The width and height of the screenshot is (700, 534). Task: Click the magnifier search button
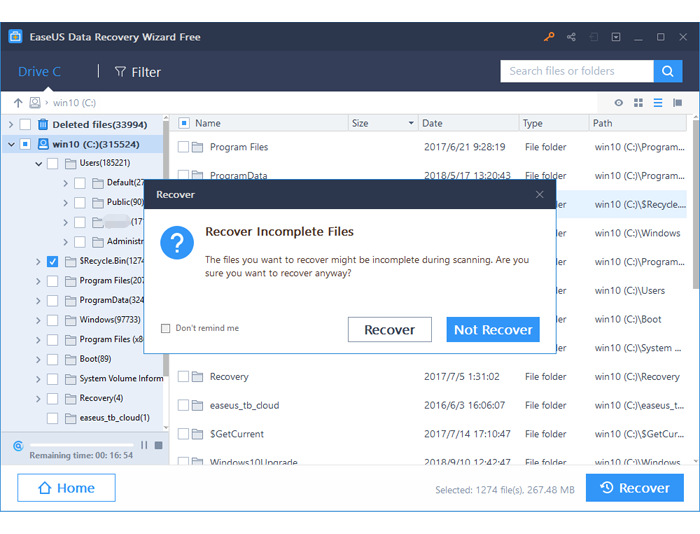(667, 71)
